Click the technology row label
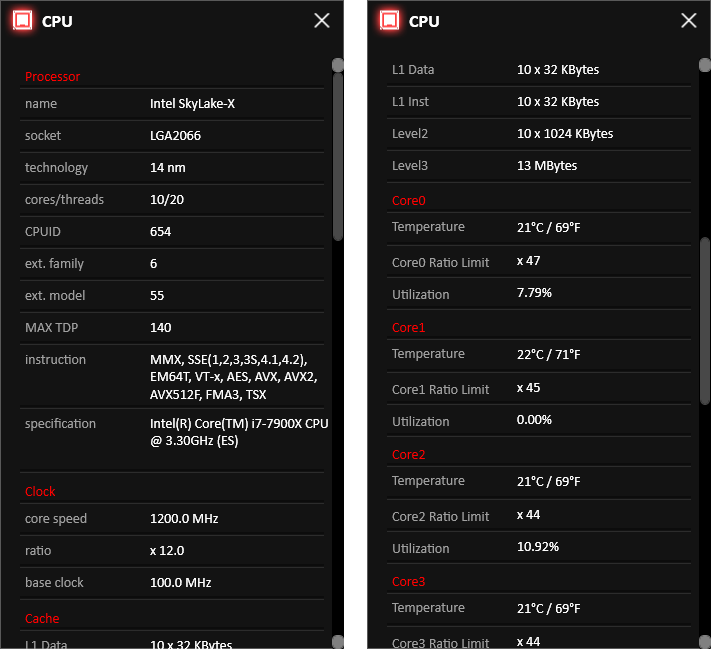 coord(56,168)
